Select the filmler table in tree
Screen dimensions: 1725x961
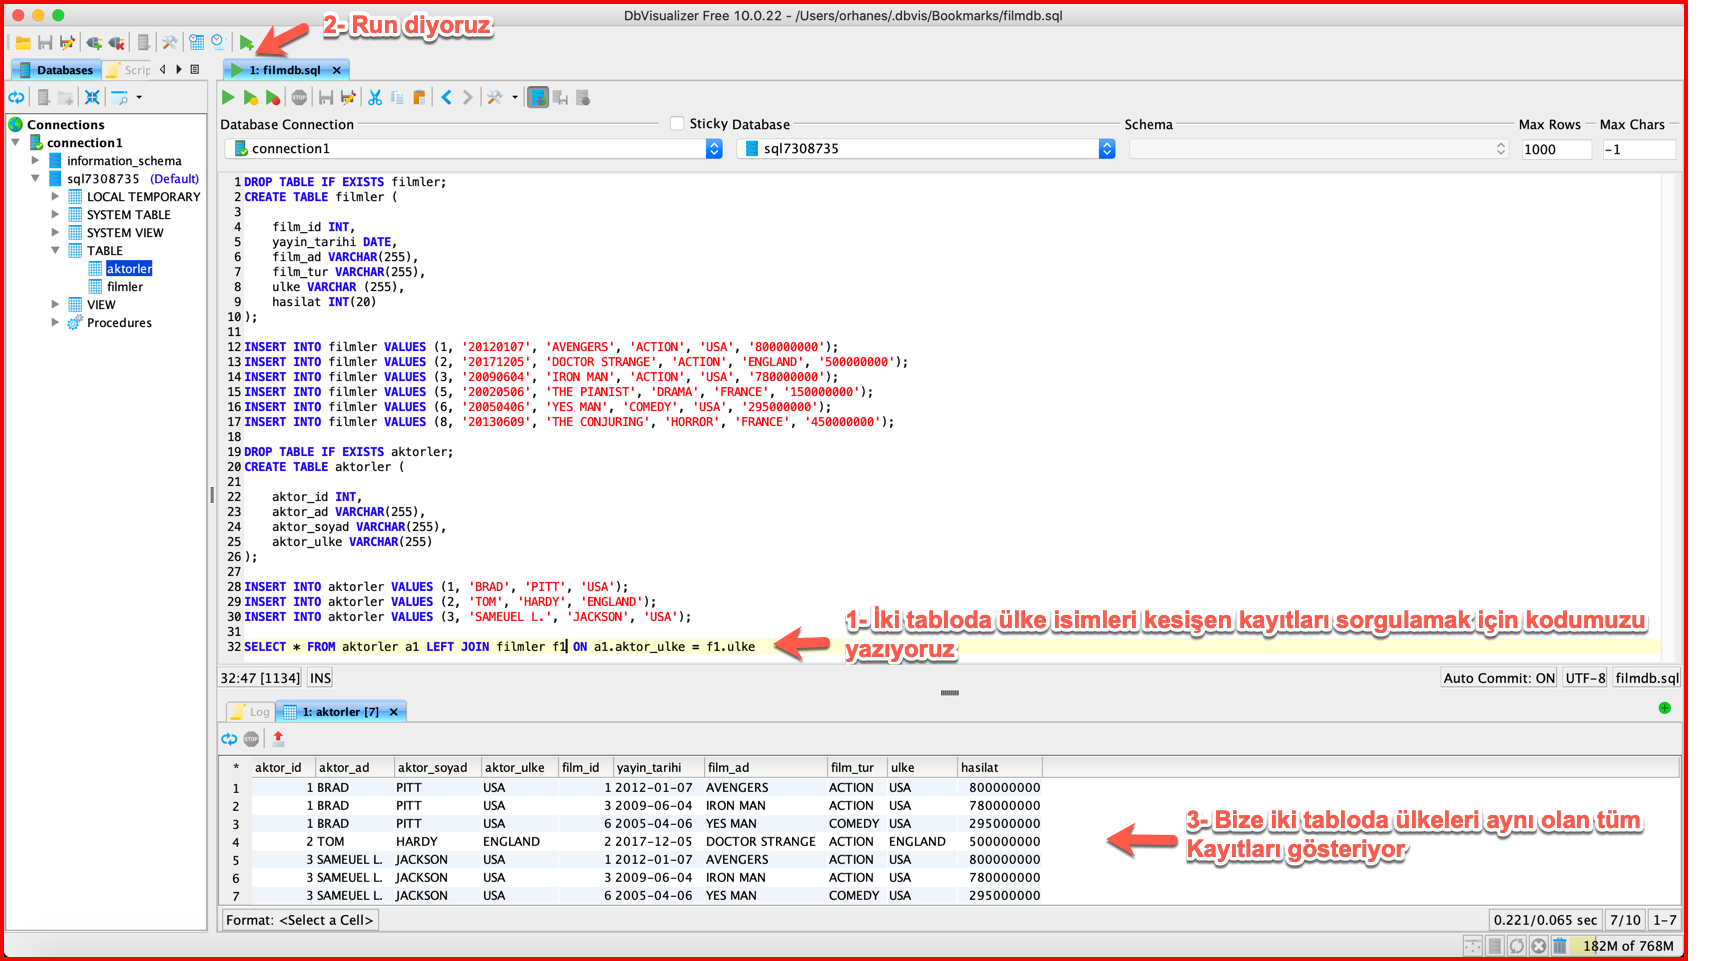125,287
